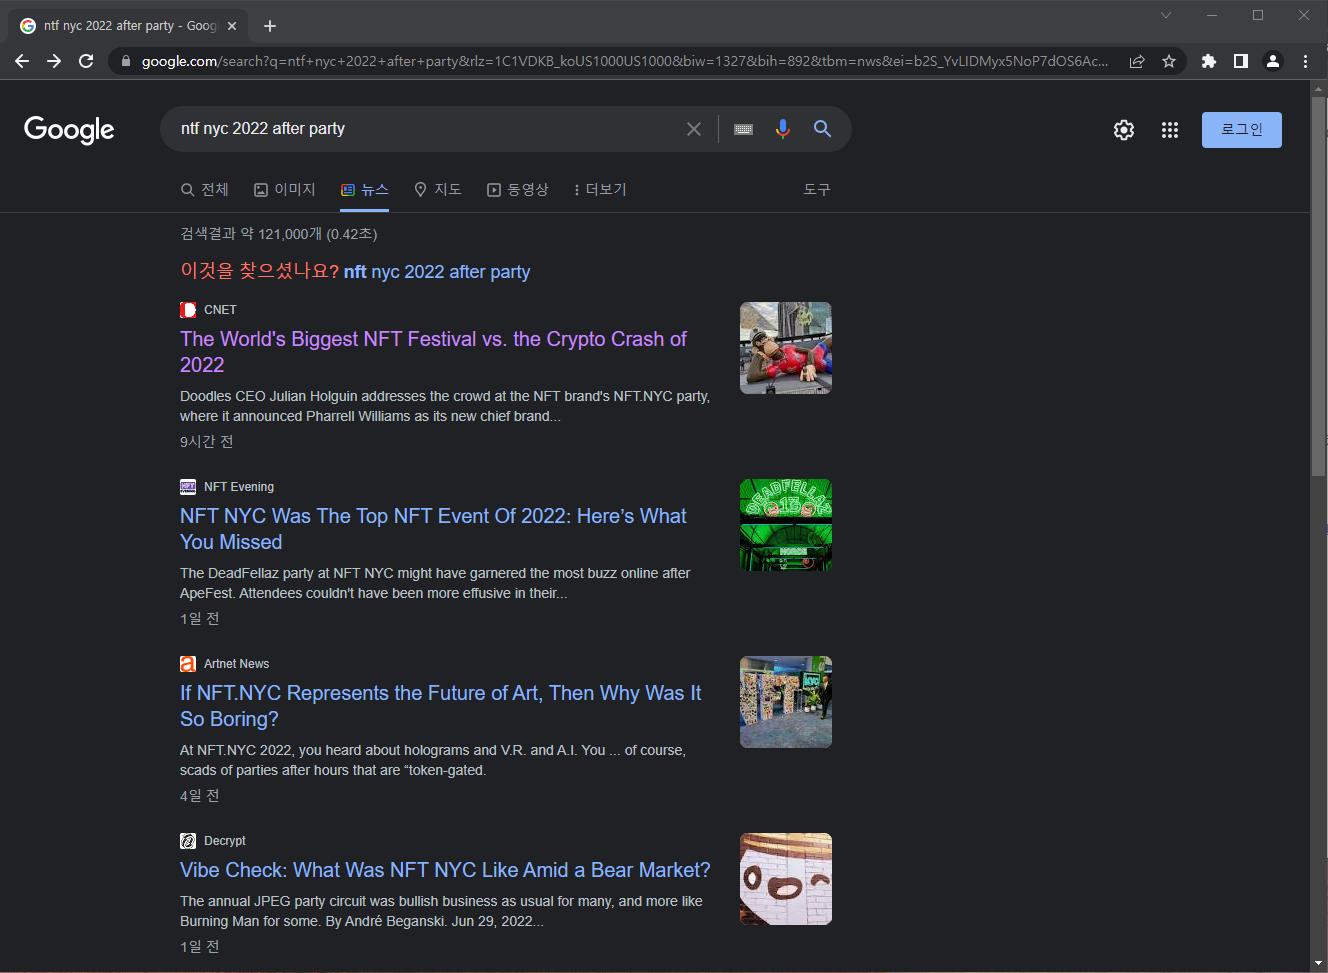
Task: Click the site lock icon
Action: 125,61
